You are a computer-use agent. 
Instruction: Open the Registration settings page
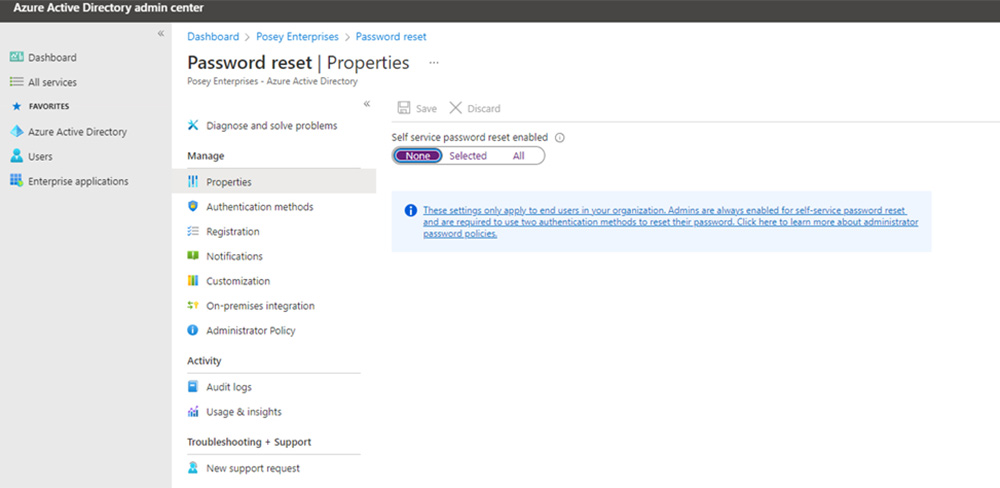[x=233, y=232]
